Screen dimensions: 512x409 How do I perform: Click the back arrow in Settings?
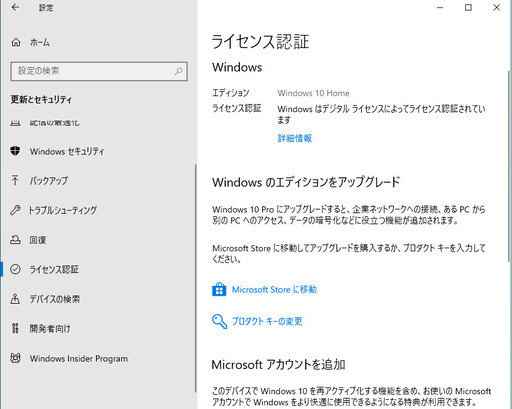[x=15, y=7]
